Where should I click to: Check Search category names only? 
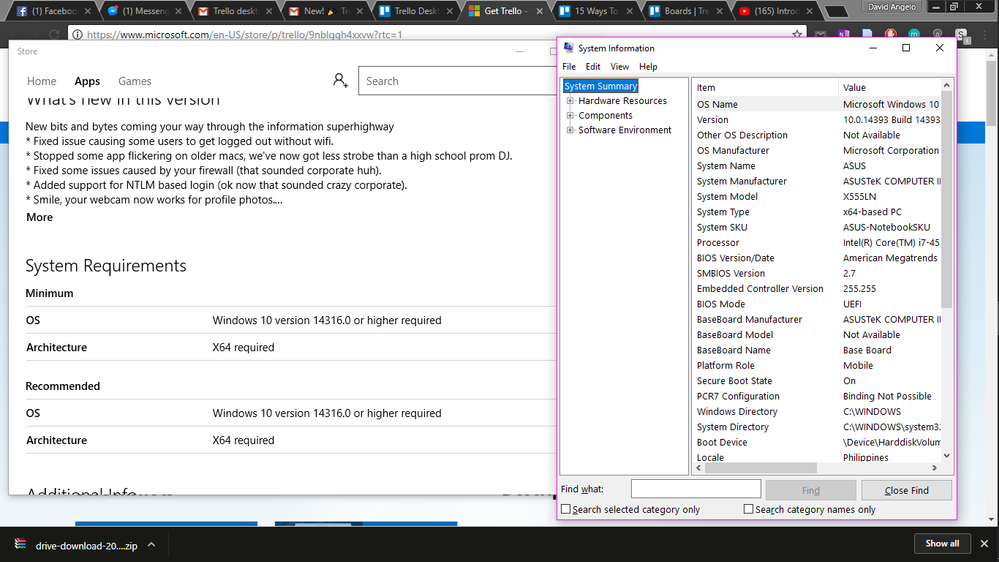[x=749, y=509]
